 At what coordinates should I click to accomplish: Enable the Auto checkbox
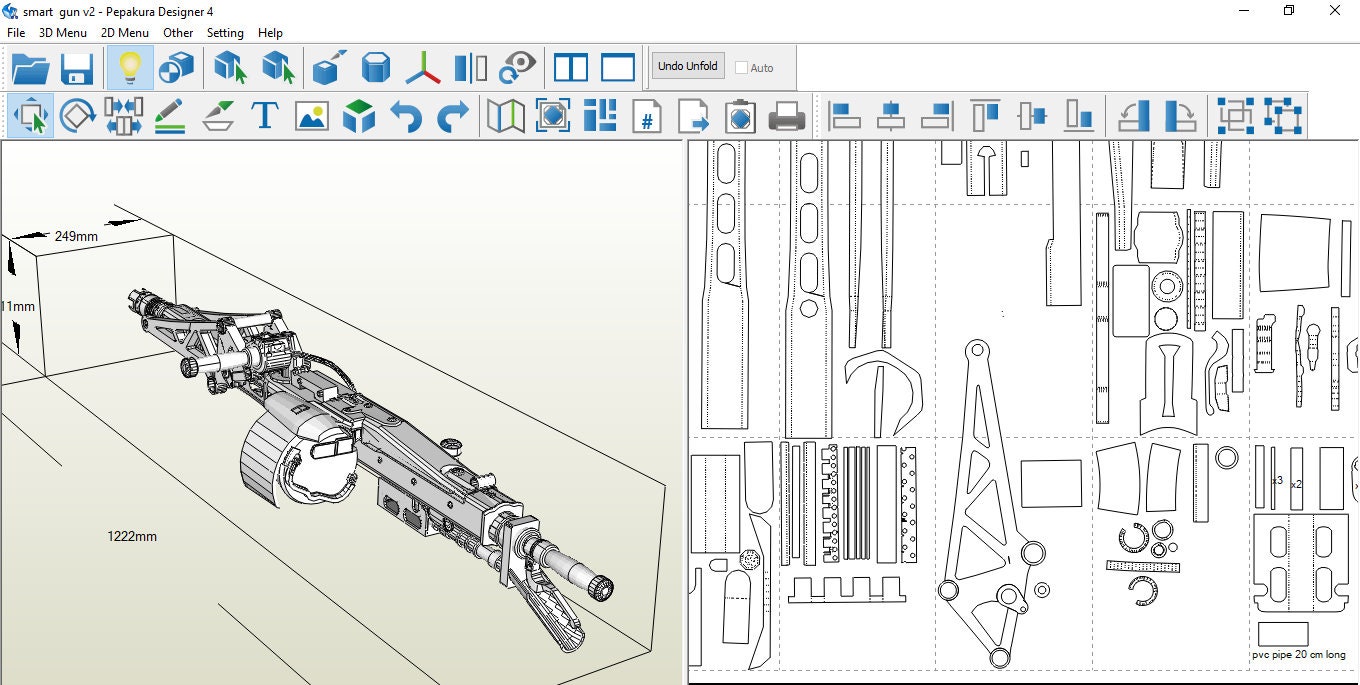point(740,68)
